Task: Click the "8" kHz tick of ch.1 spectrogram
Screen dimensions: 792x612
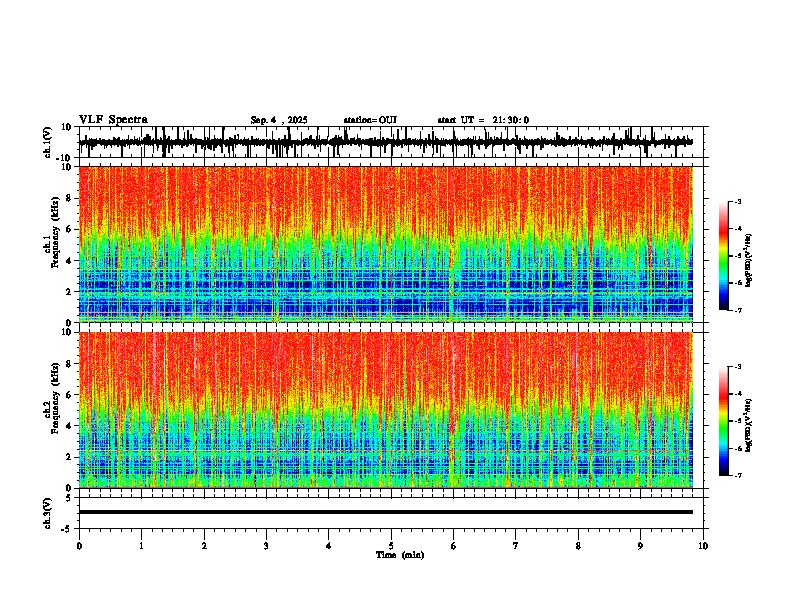Action: coord(69,198)
